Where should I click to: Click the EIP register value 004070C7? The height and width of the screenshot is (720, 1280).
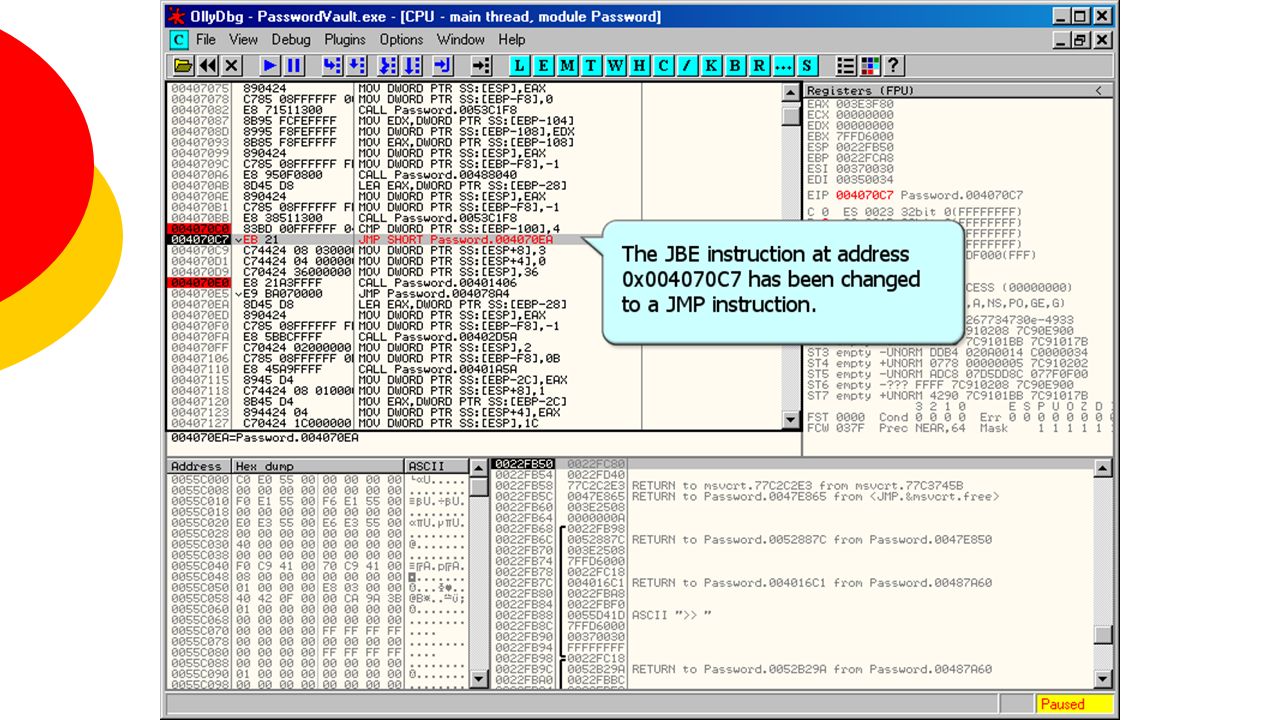[x=864, y=195]
